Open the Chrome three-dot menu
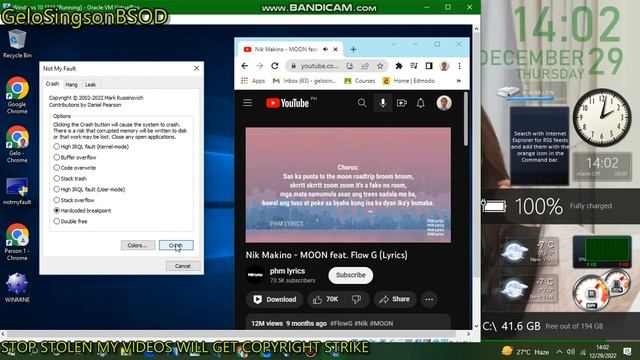 [459, 66]
